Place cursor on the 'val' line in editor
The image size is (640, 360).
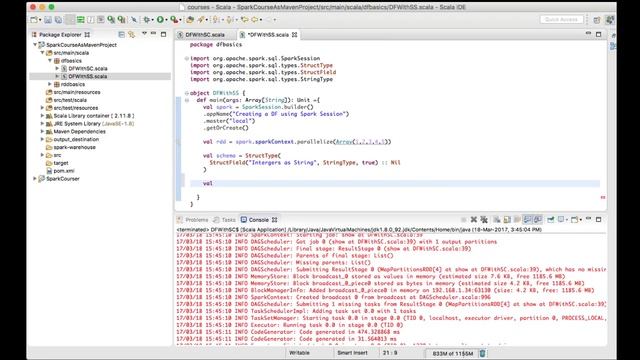point(395,183)
